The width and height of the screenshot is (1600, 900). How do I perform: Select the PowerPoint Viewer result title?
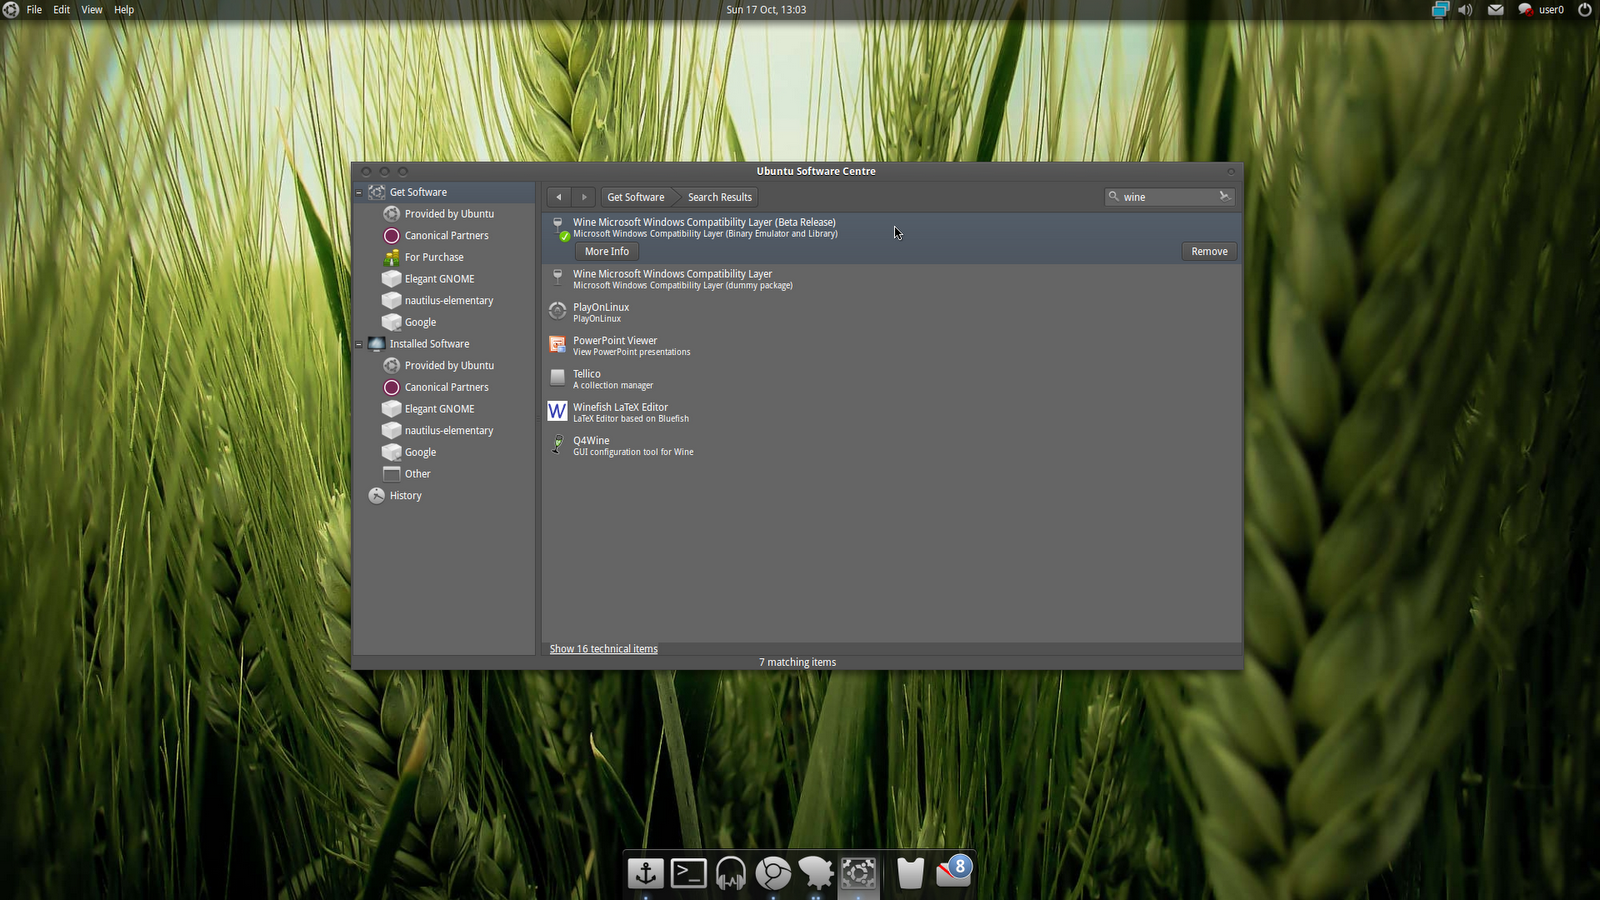(x=615, y=341)
